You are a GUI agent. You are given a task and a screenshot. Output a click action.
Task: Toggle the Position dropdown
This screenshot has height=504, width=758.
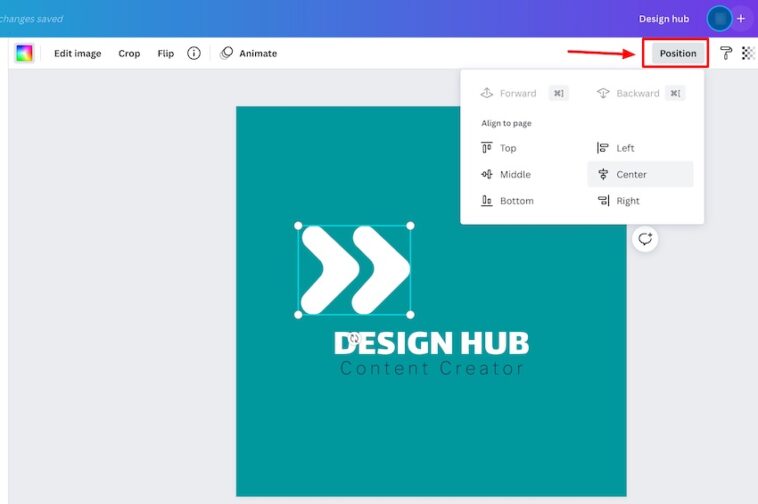677,53
